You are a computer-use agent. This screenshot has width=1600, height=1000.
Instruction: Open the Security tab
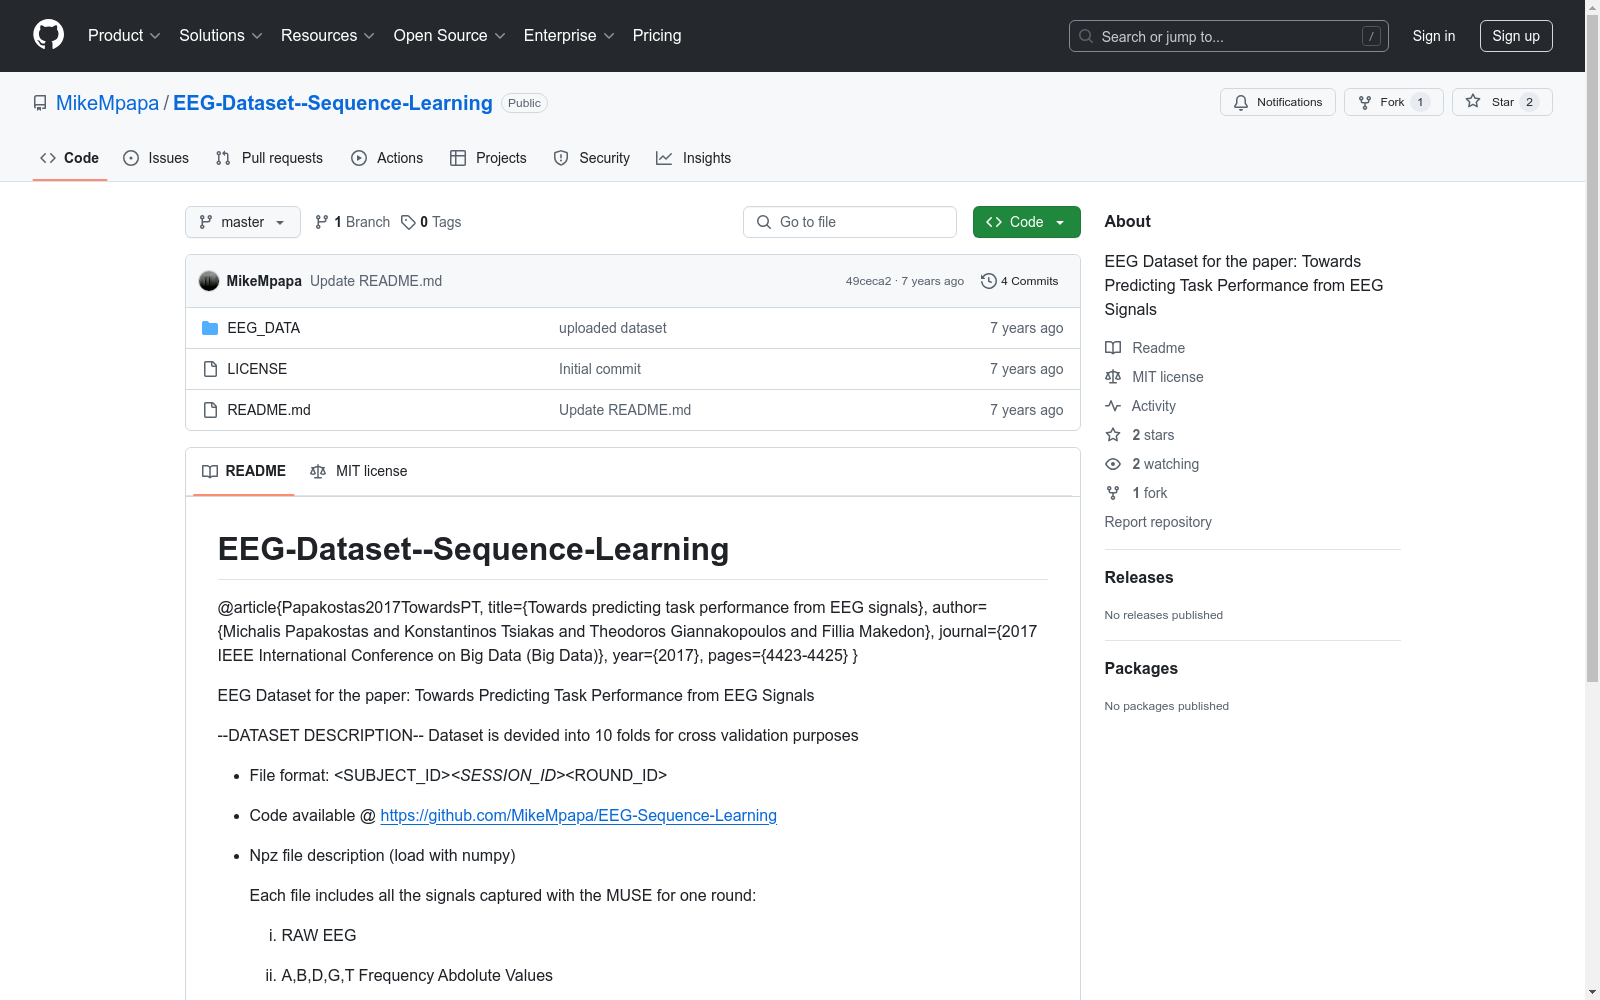tap(592, 158)
